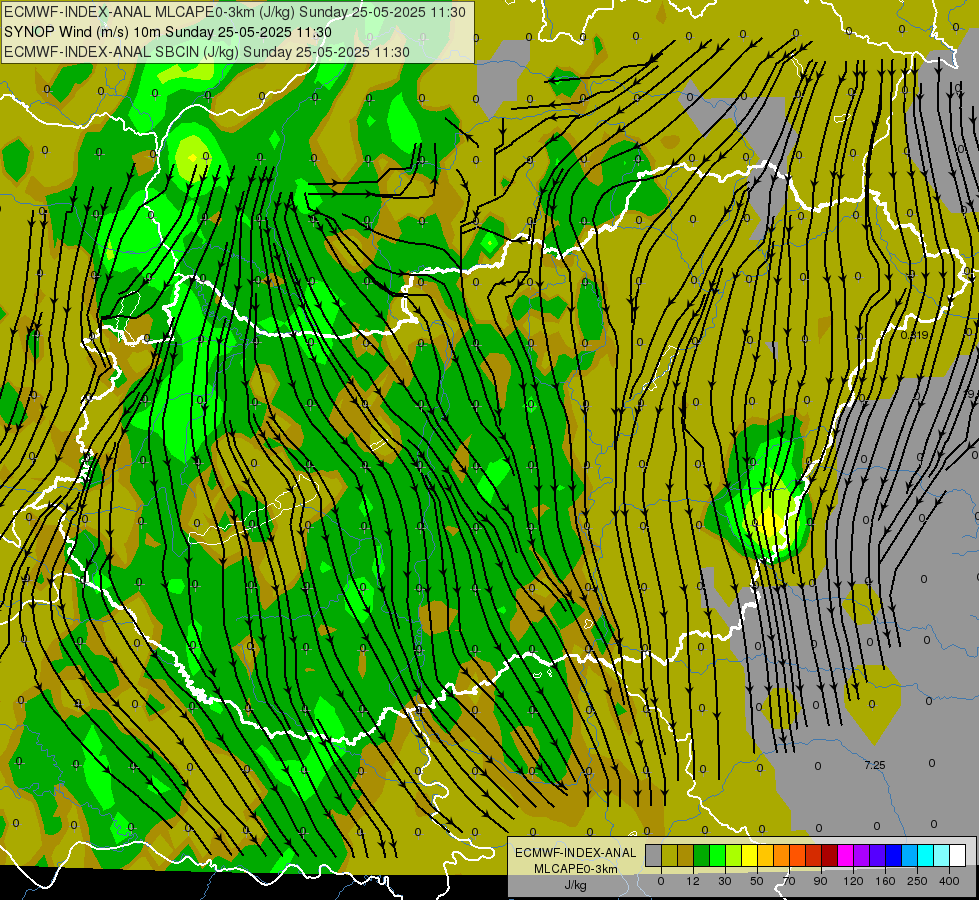Click the olive swatch in the legend

[x=670, y=856]
